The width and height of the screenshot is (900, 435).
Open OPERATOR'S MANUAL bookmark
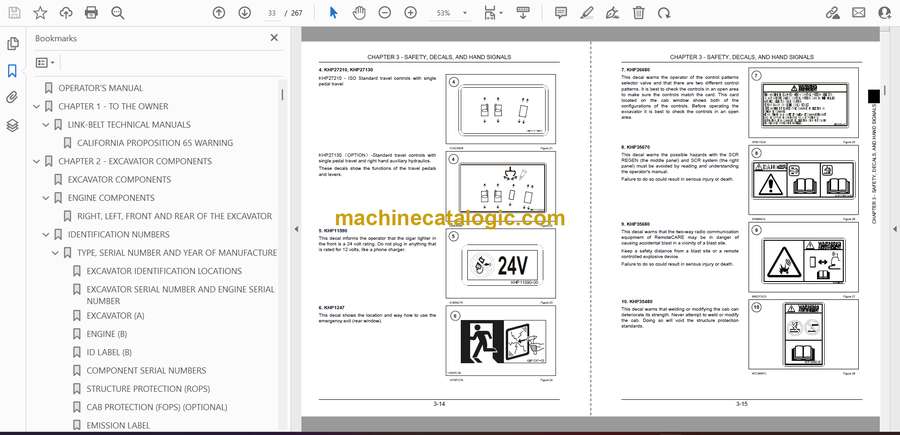click(100, 88)
